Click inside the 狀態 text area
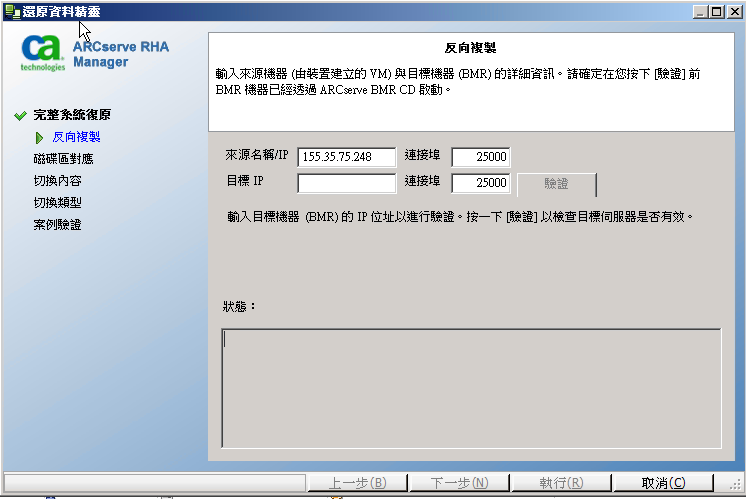Viewport: 746px width, 499px height. 471,388
